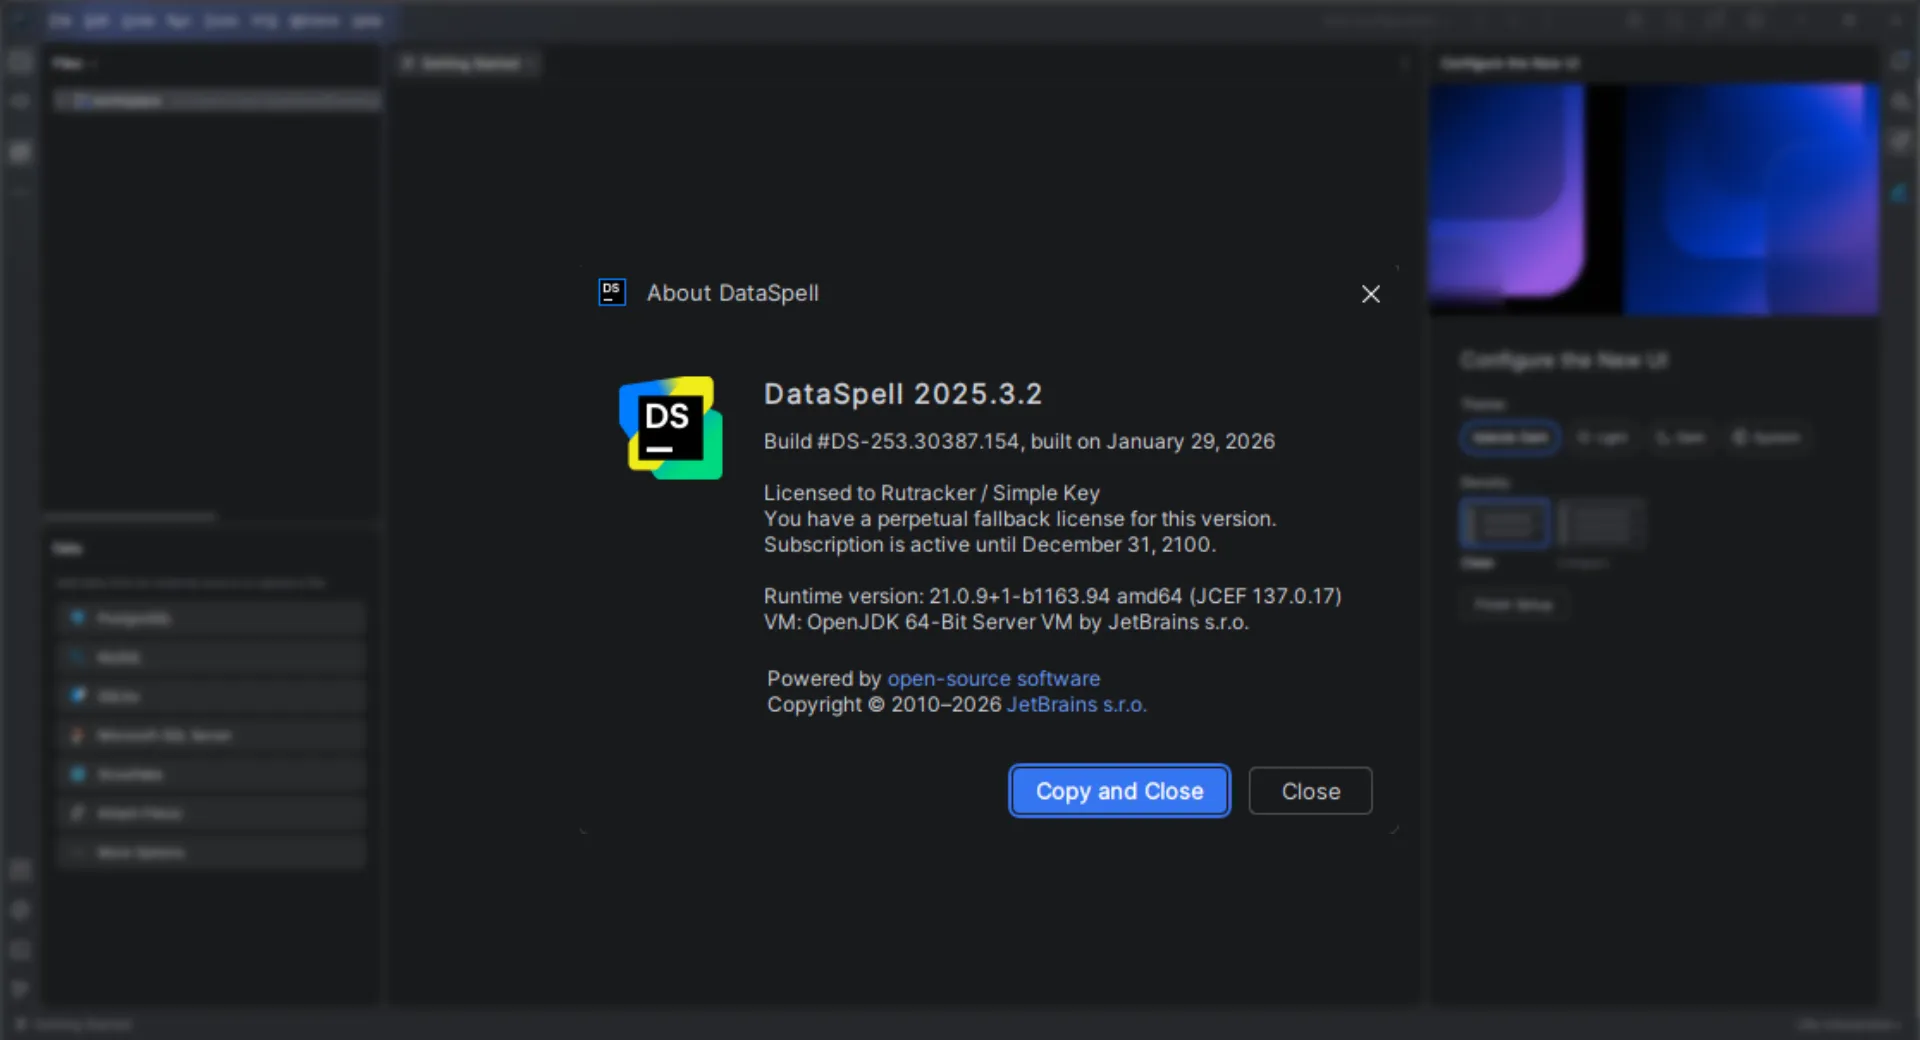The height and width of the screenshot is (1040, 1920).
Task: Select the System theme option
Action: (1766, 438)
